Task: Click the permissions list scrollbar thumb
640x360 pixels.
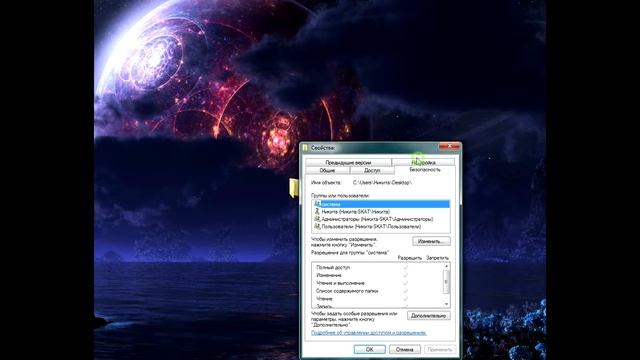Action: click(x=446, y=282)
